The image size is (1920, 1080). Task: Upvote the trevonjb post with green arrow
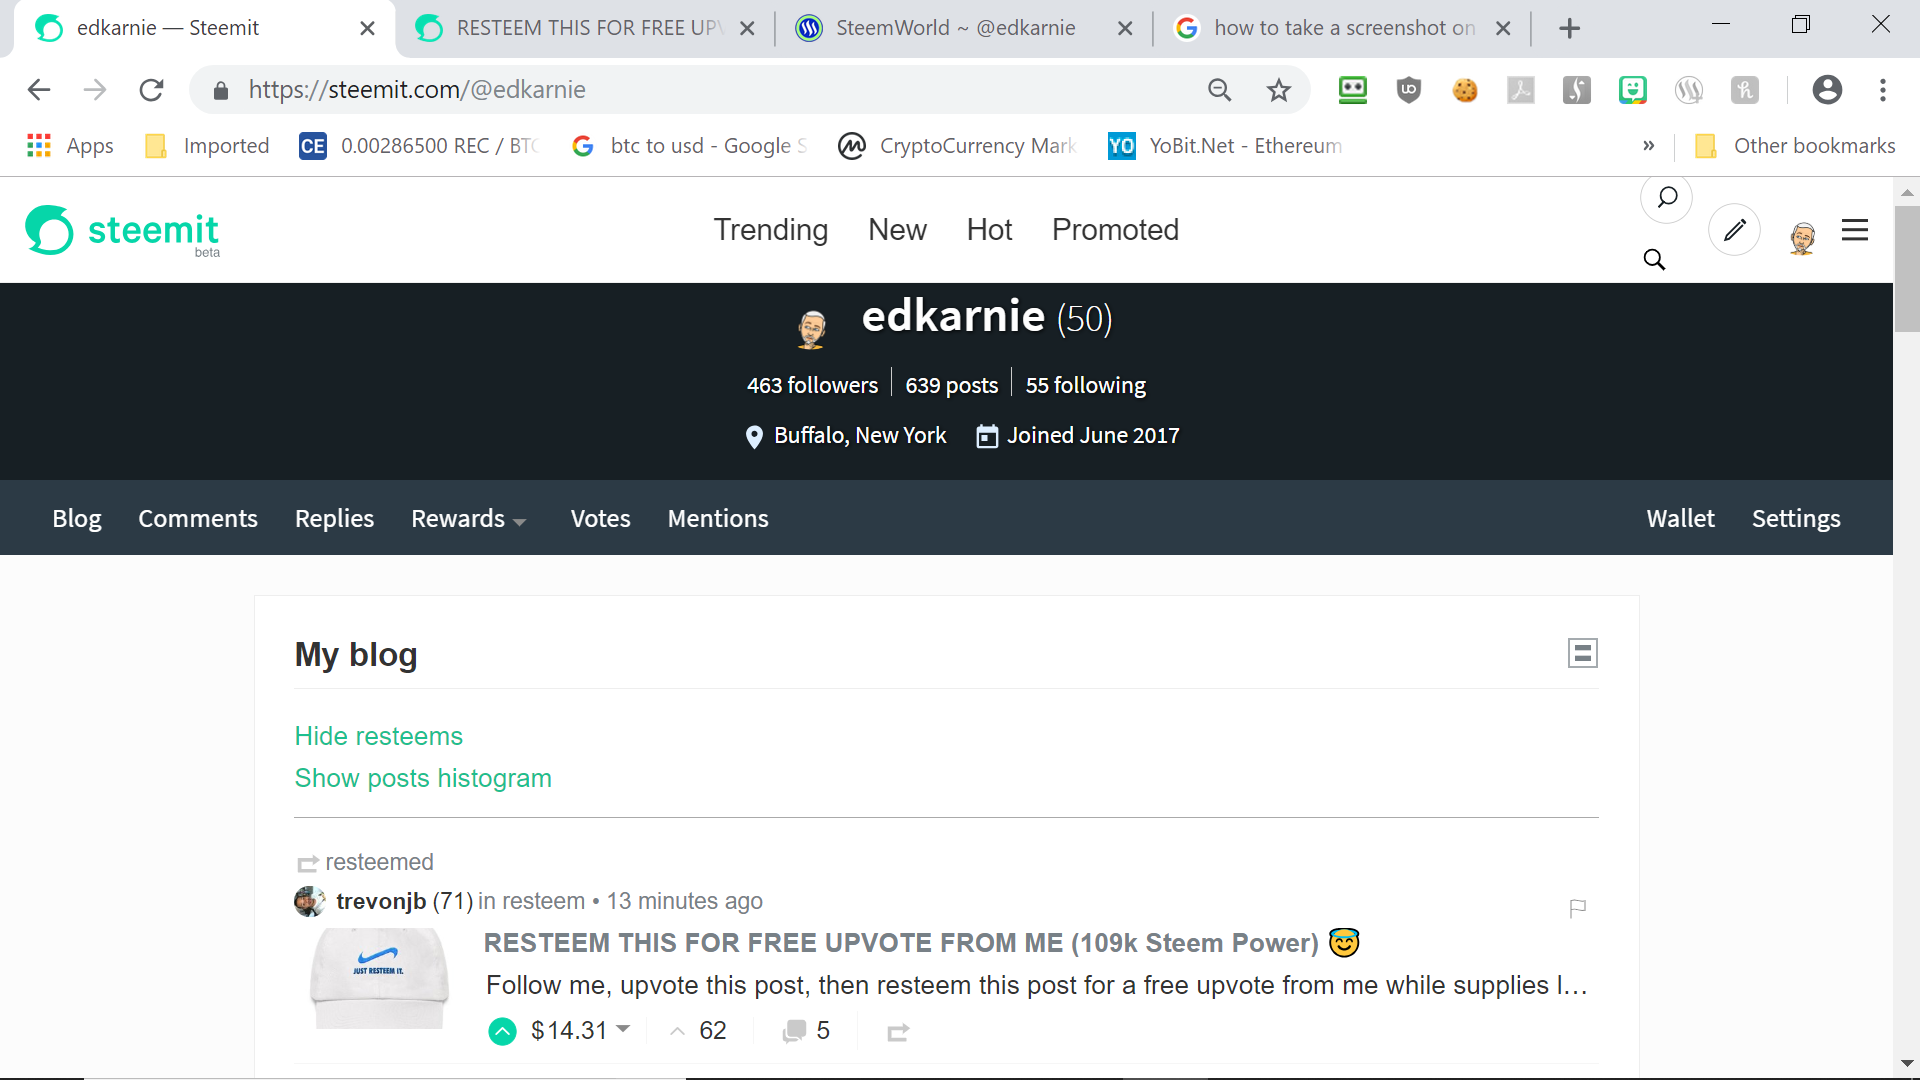tap(502, 1031)
